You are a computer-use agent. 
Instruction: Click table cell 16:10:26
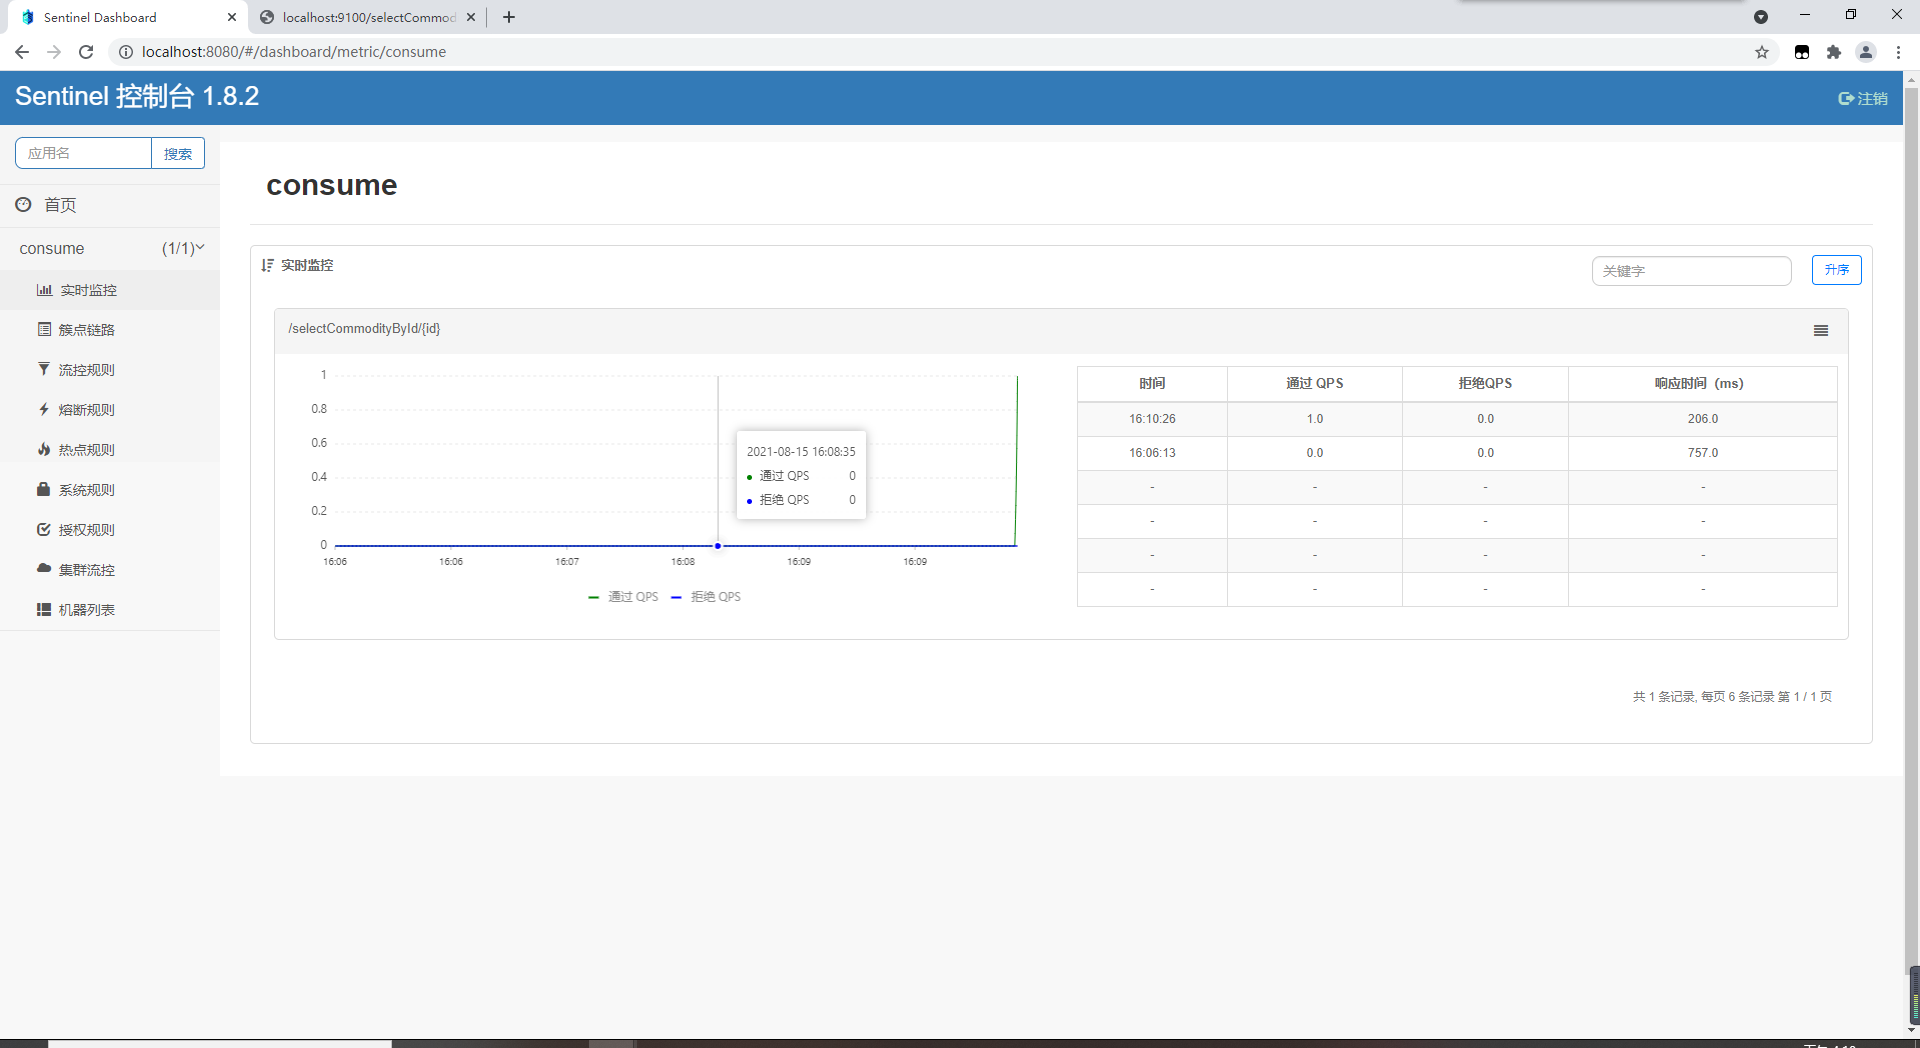click(x=1152, y=419)
